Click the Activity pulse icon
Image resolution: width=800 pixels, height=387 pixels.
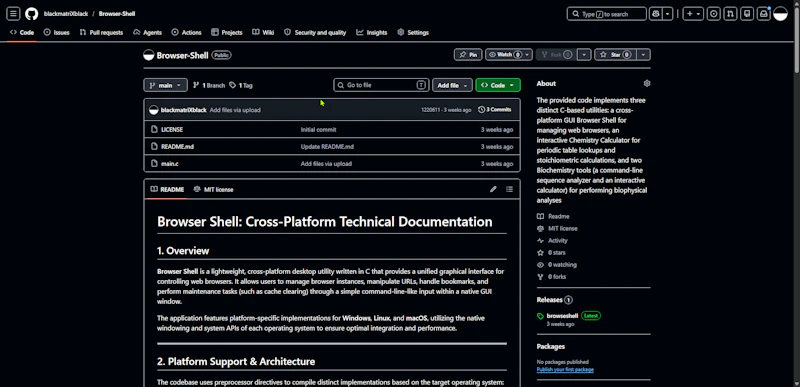pyautogui.click(x=540, y=241)
